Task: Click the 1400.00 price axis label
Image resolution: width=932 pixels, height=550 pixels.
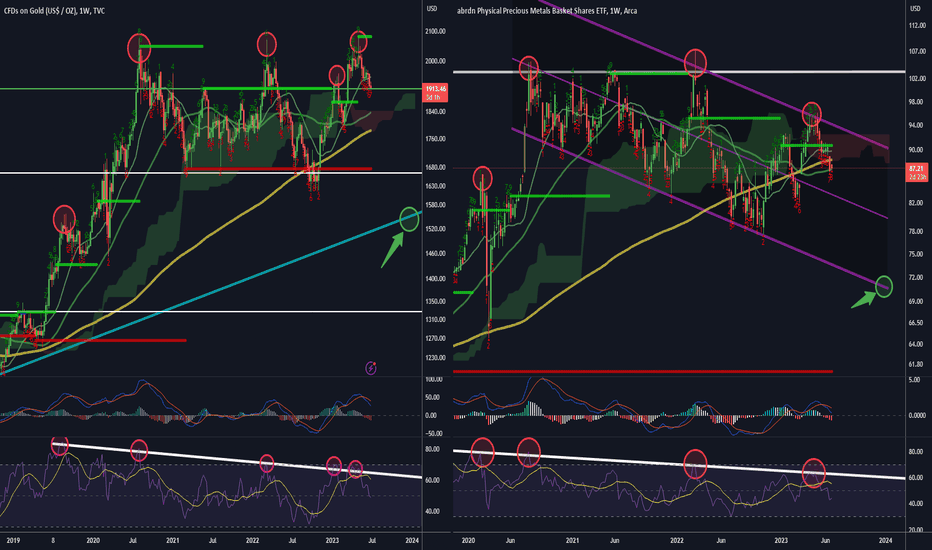Action: [435, 278]
